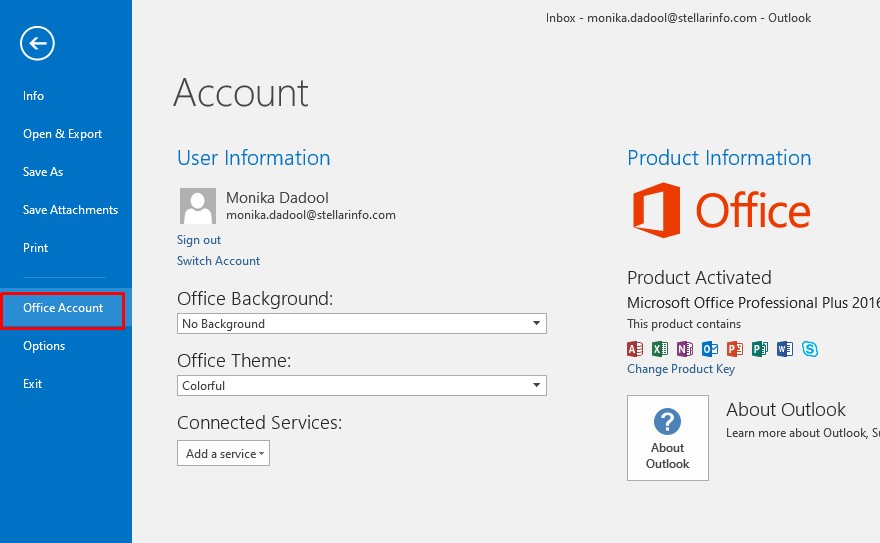Click the back arrow to leave Backstage

coord(37,43)
